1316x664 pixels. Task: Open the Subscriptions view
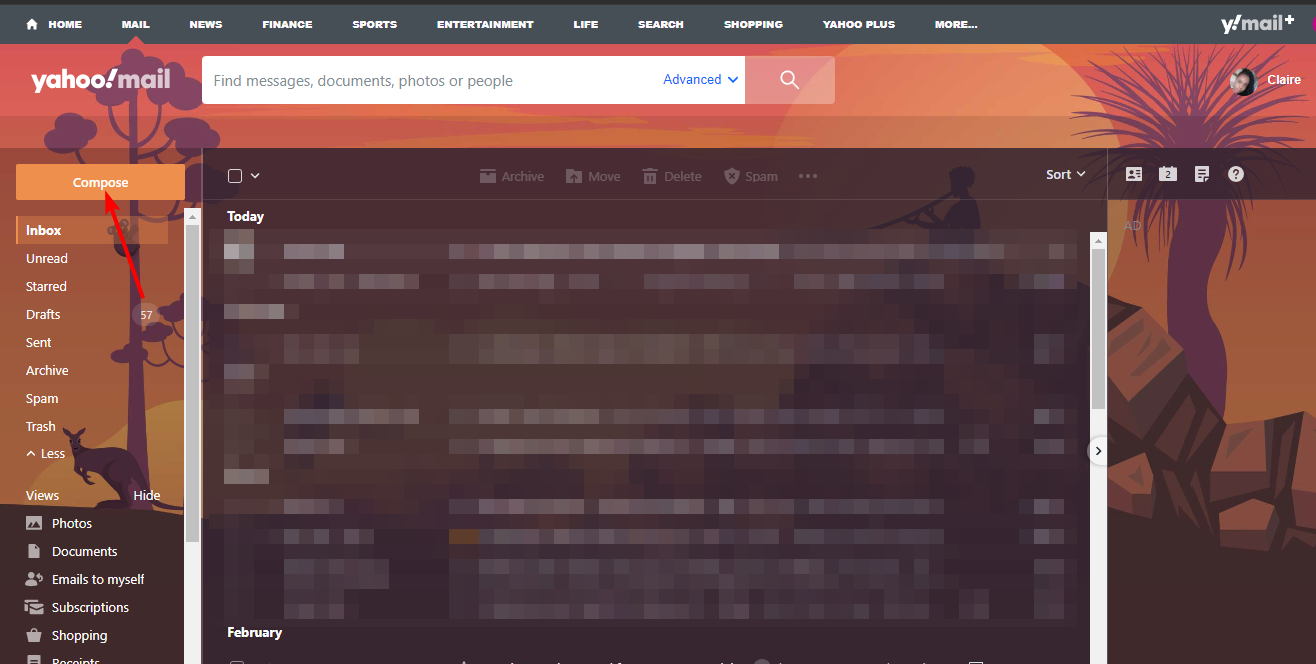coord(77,607)
